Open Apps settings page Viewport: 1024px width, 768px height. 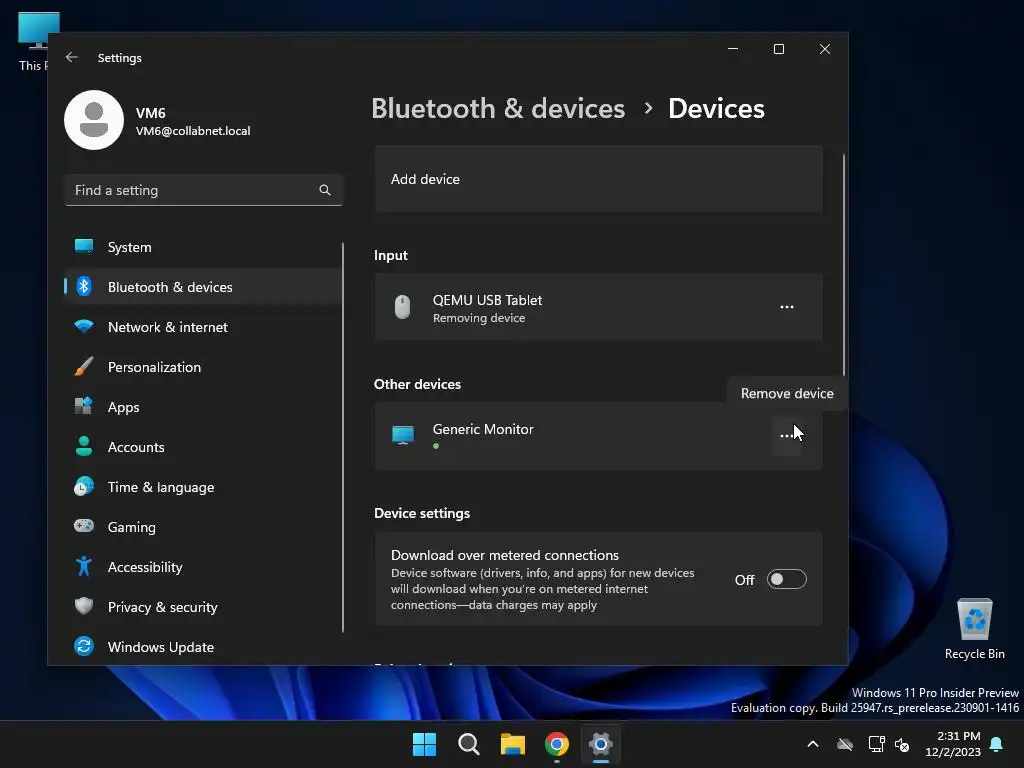click(x=202, y=407)
